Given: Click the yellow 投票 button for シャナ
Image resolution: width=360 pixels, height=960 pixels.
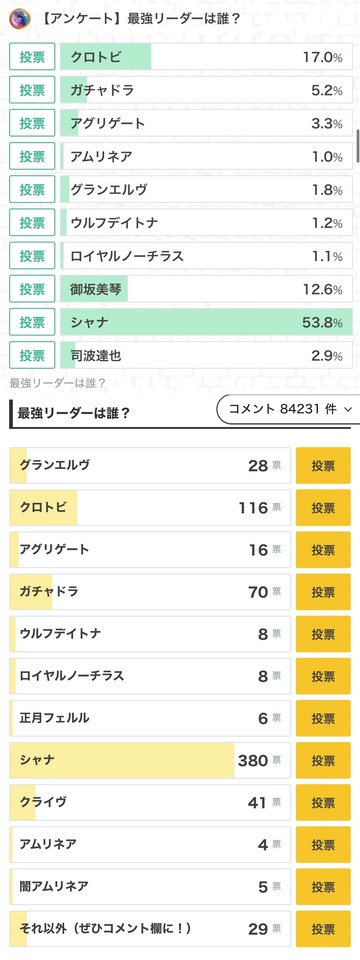Looking at the screenshot, I should 323,760.
